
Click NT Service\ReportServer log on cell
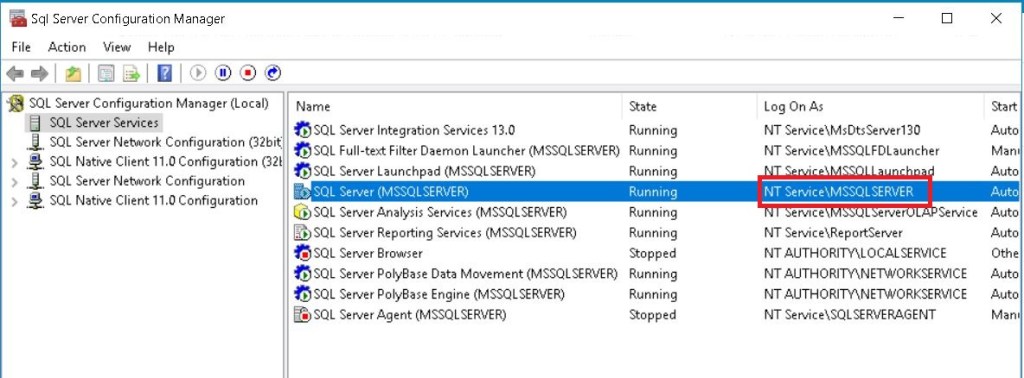833,232
